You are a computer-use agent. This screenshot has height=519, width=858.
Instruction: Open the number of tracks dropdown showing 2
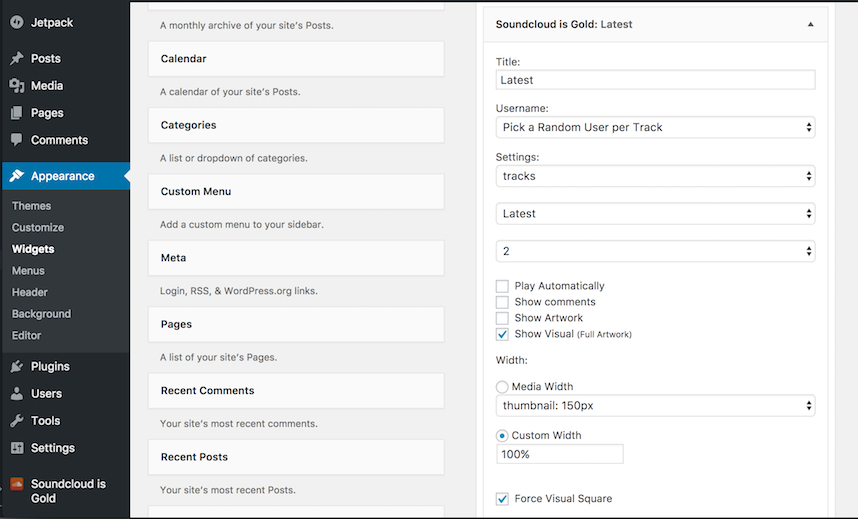click(x=656, y=251)
